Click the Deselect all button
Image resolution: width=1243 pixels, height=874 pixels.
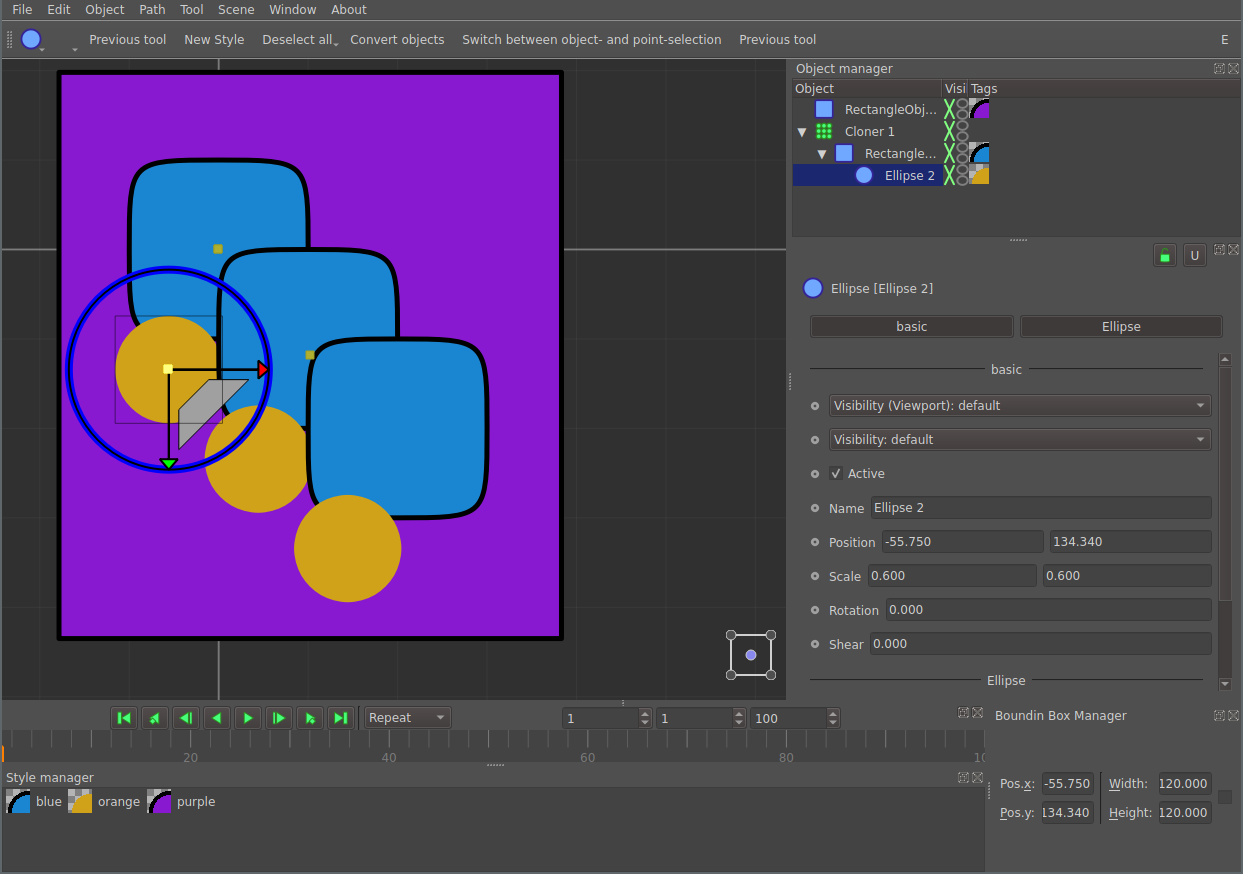296,39
